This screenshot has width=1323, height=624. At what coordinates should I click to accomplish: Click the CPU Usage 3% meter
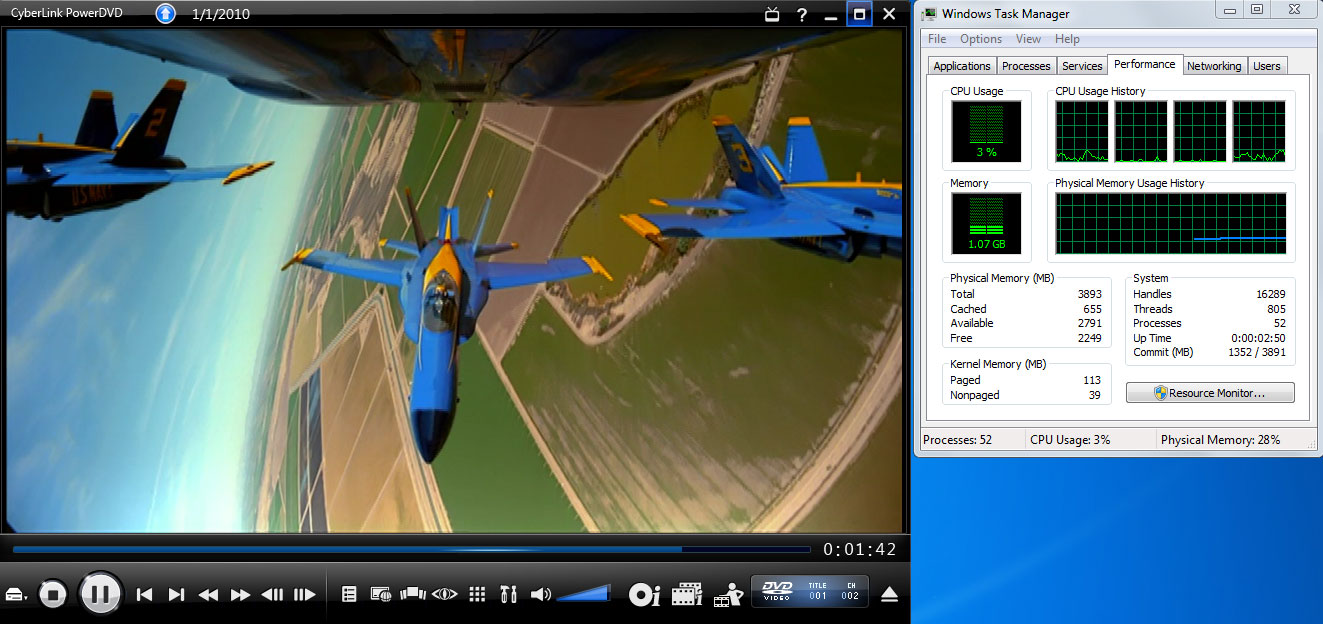click(x=986, y=132)
